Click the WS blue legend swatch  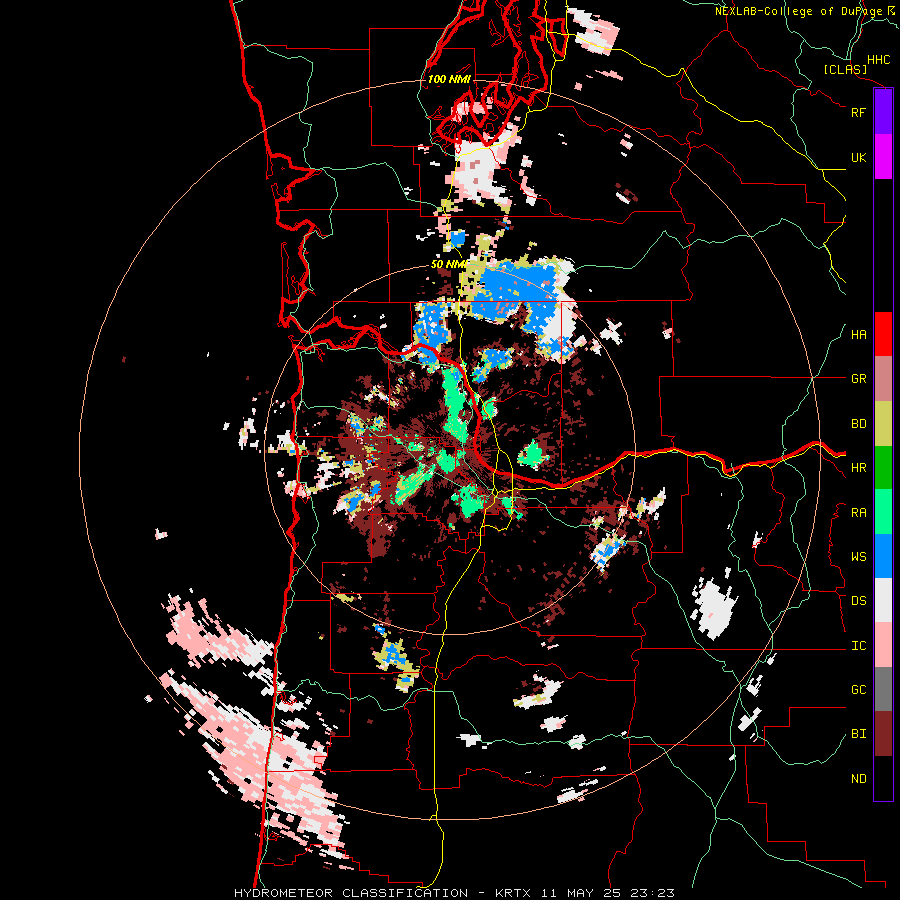(x=883, y=556)
